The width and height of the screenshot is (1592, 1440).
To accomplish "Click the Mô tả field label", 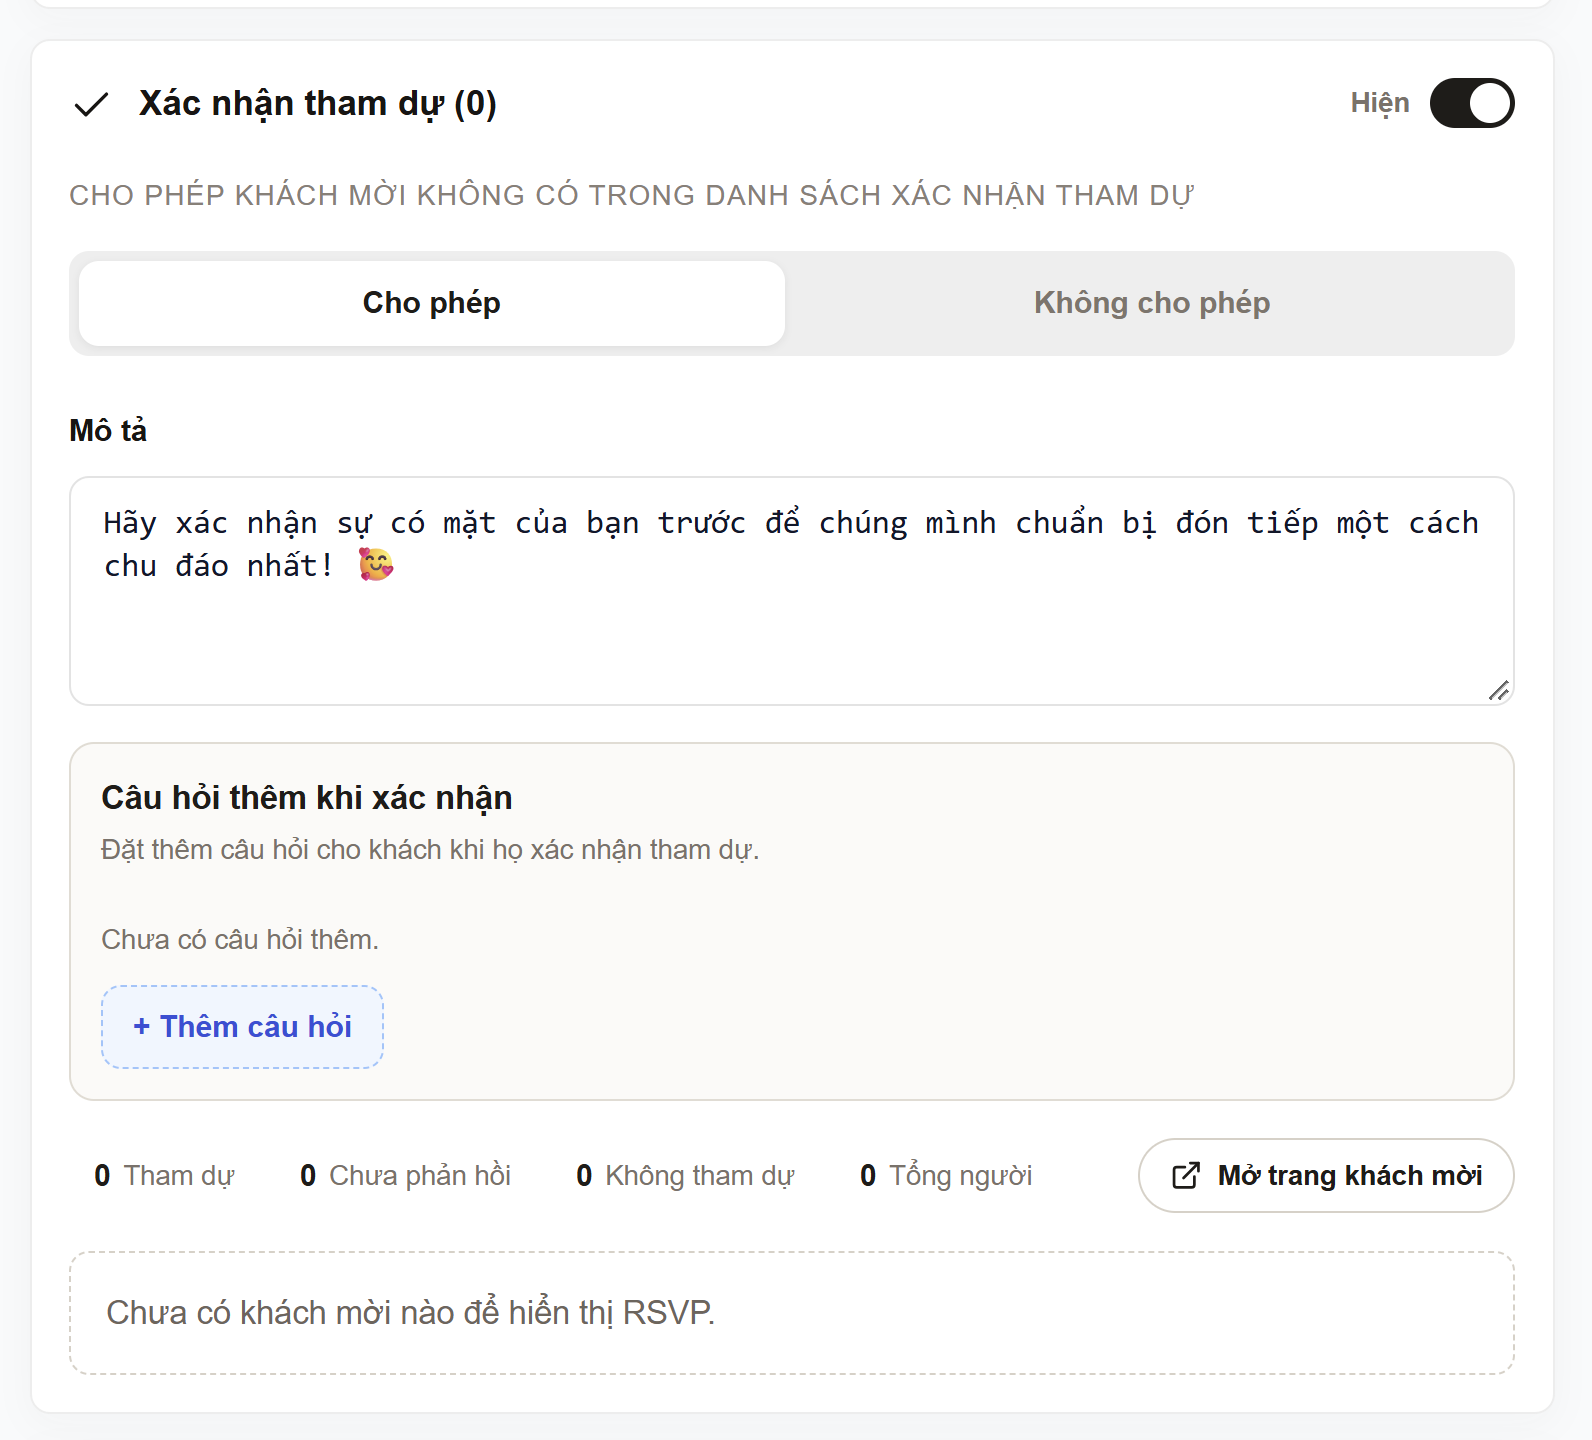I will click(x=108, y=431).
